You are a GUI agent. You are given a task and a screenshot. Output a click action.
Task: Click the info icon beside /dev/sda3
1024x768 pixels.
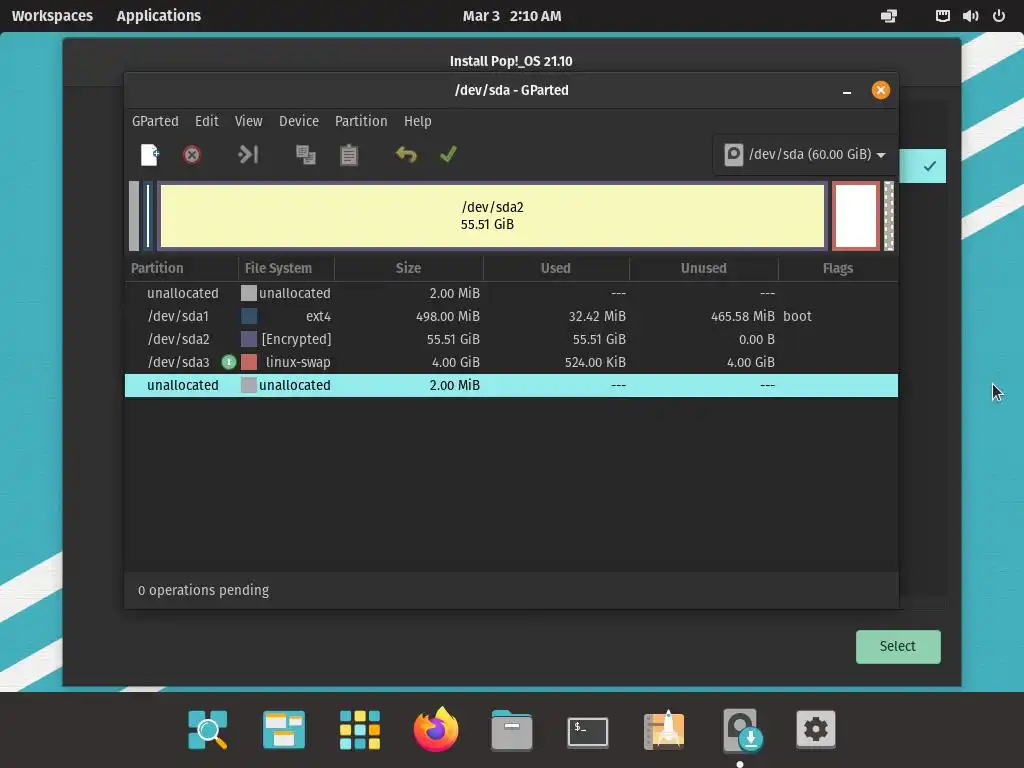(229, 362)
